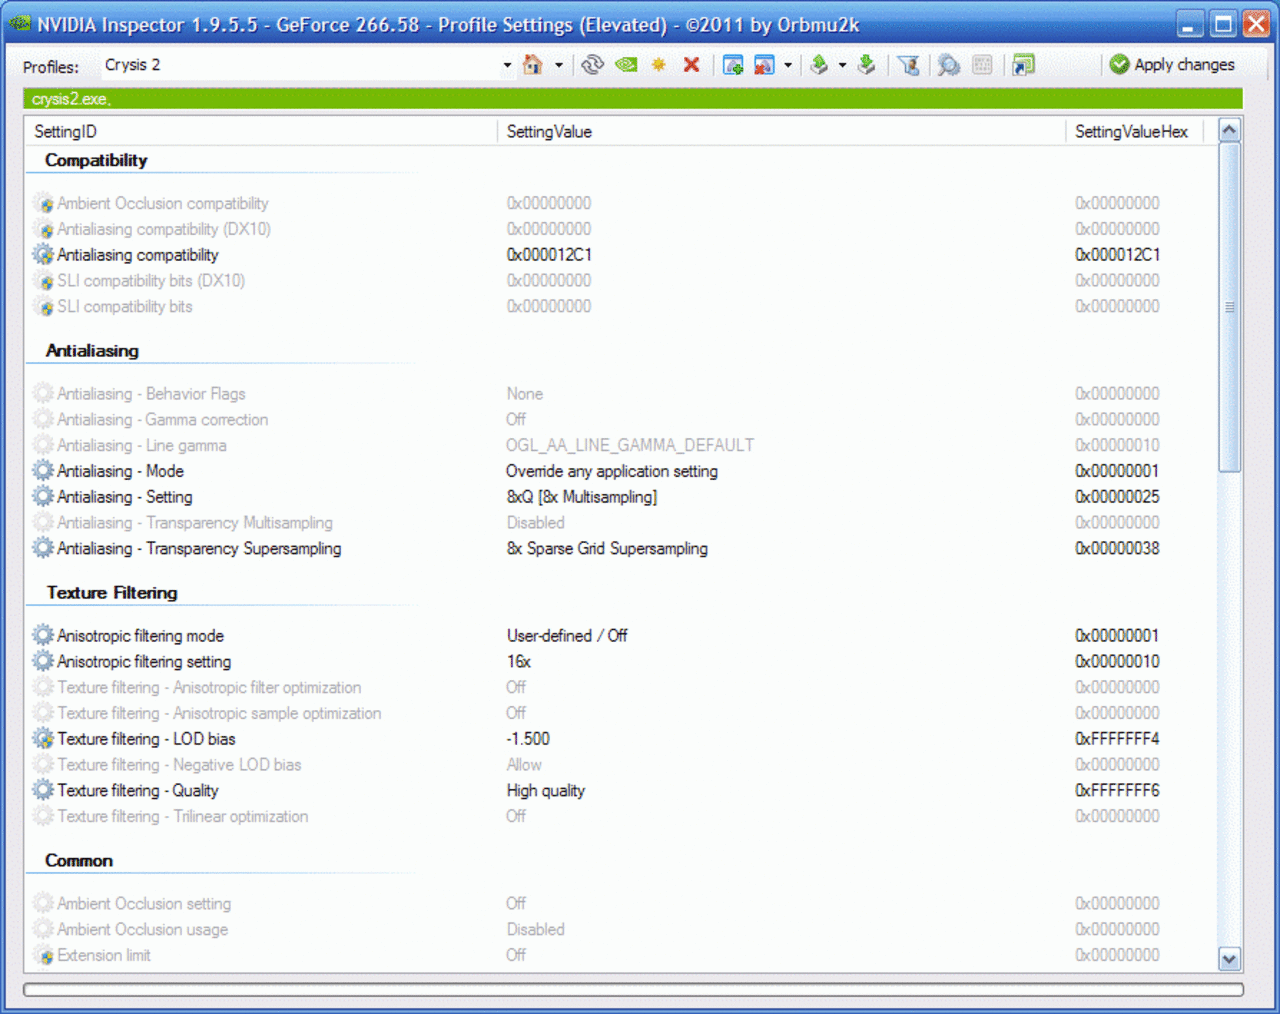Click the grid view icon in toolbar
1280x1014 pixels.
(x=983, y=65)
